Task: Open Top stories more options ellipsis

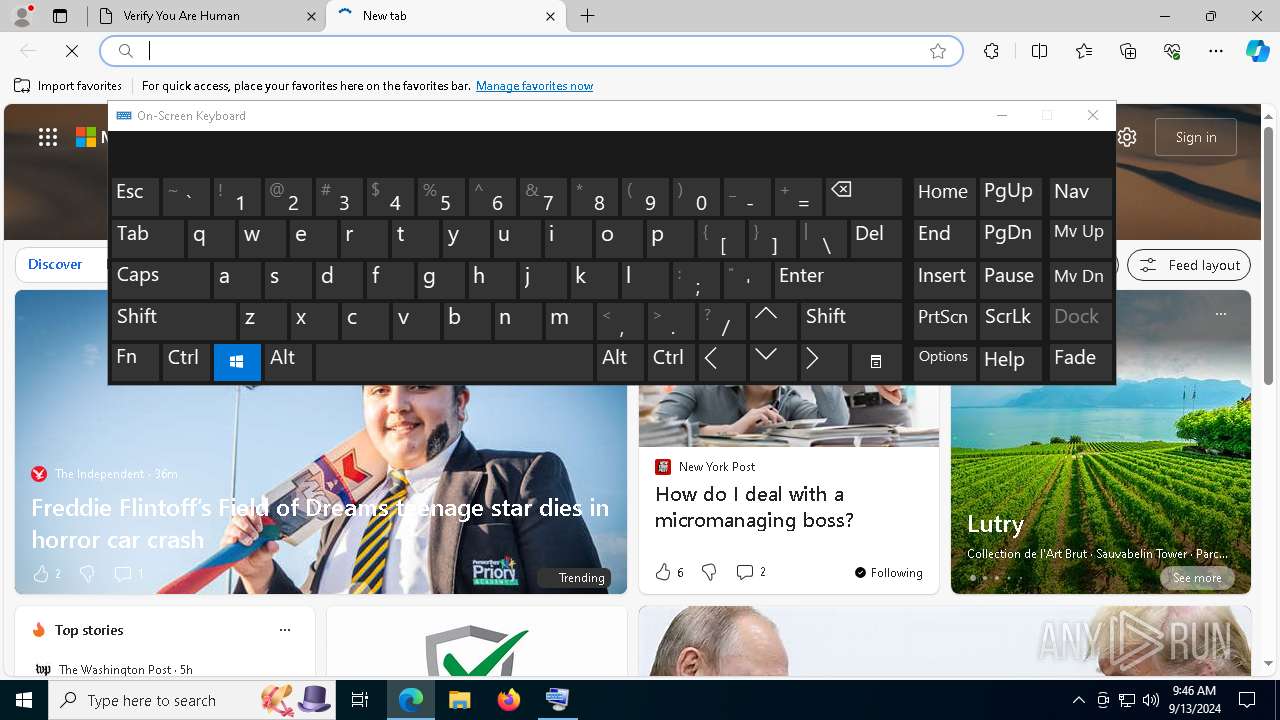Action: pos(285,630)
